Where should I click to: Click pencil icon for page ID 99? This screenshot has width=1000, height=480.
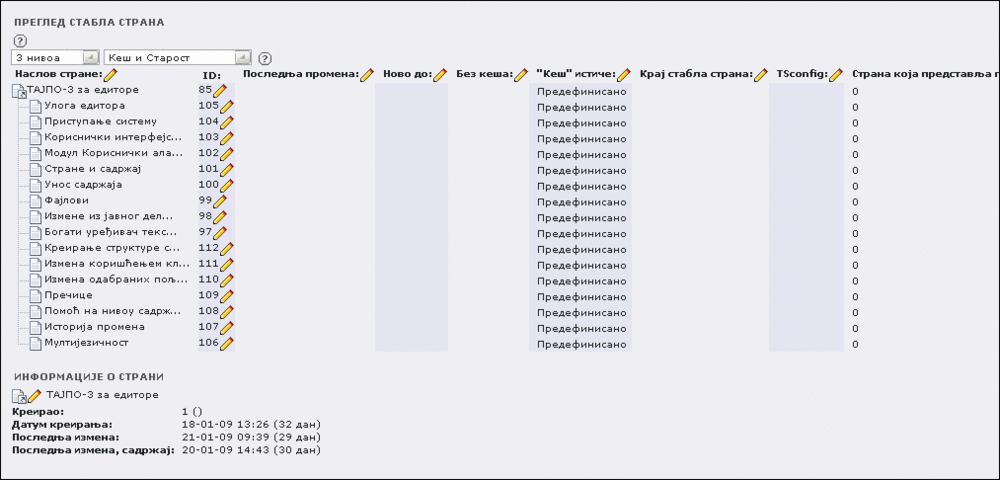220,201
